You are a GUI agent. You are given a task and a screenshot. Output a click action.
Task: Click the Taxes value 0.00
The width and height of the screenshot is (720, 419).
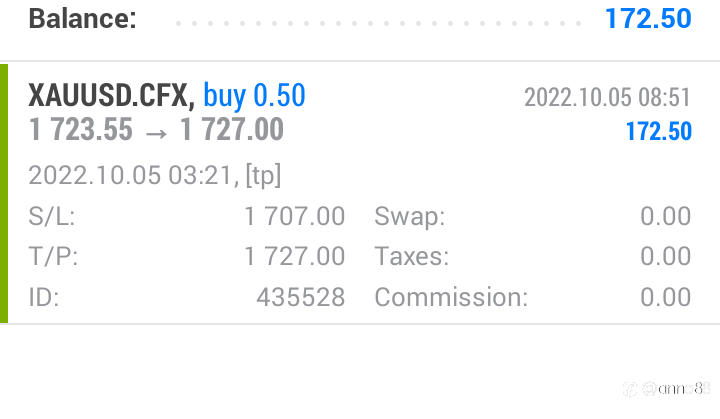click(665, 256)
